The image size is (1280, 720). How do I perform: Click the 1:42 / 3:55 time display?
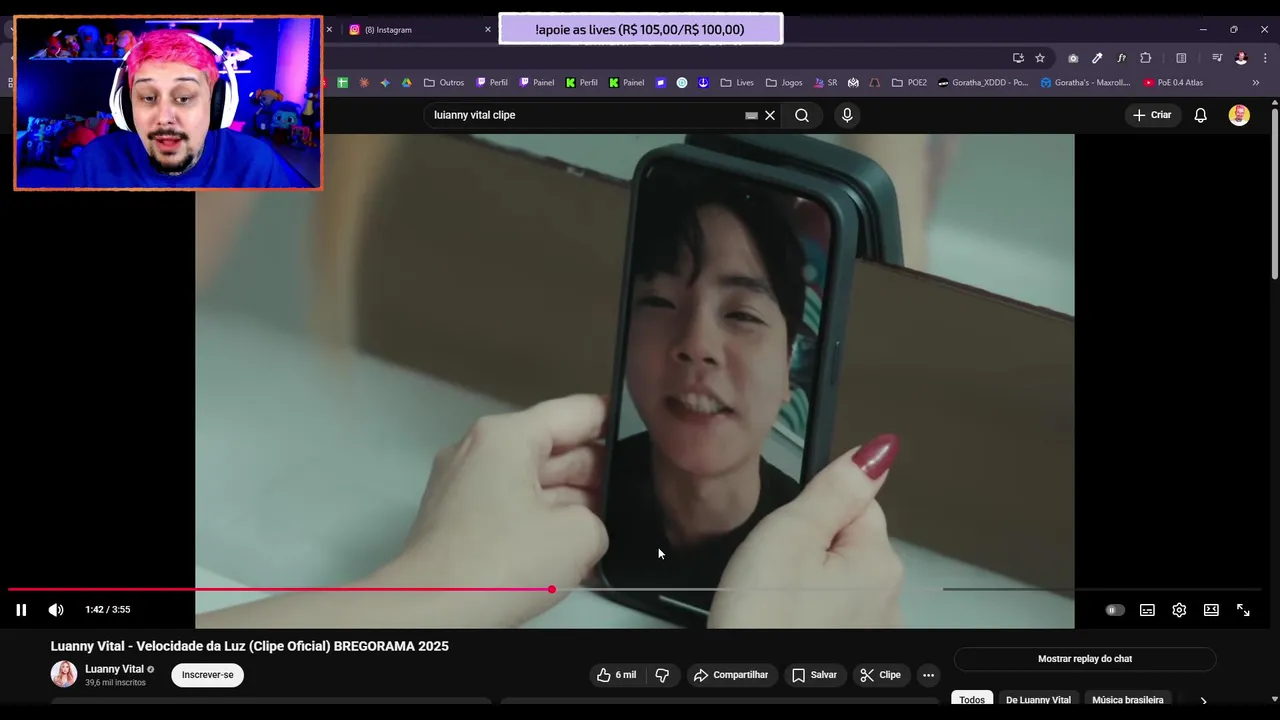tap(108, 610)
